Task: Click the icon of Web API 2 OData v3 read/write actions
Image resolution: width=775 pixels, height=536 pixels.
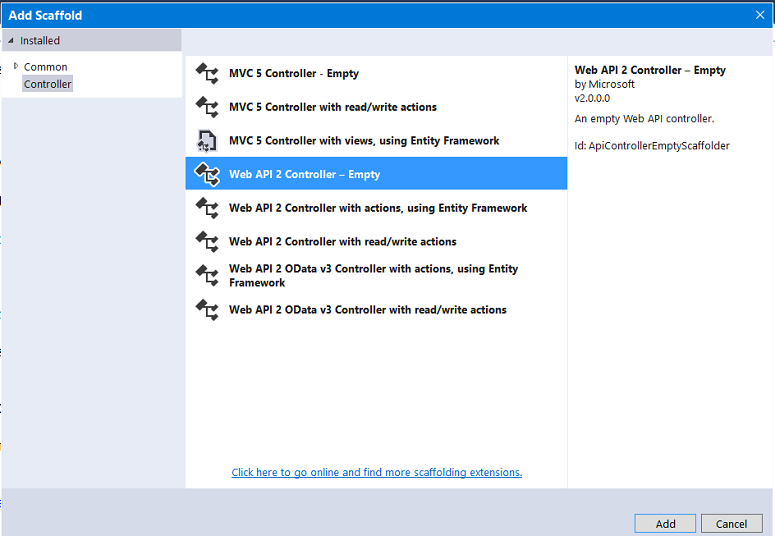Action: [x=207, y=310]
